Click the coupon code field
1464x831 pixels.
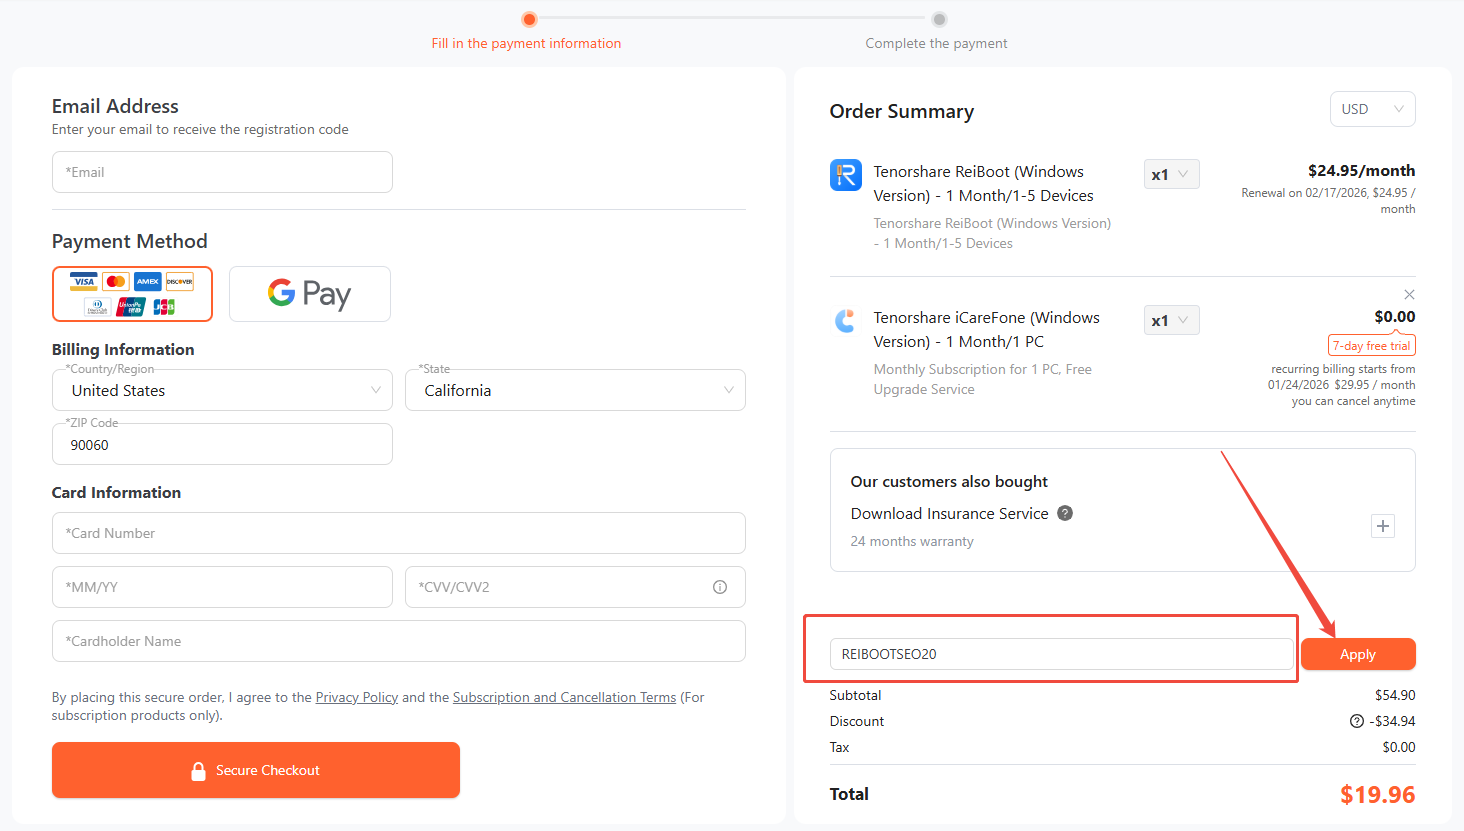click(x=1061, y=654)
